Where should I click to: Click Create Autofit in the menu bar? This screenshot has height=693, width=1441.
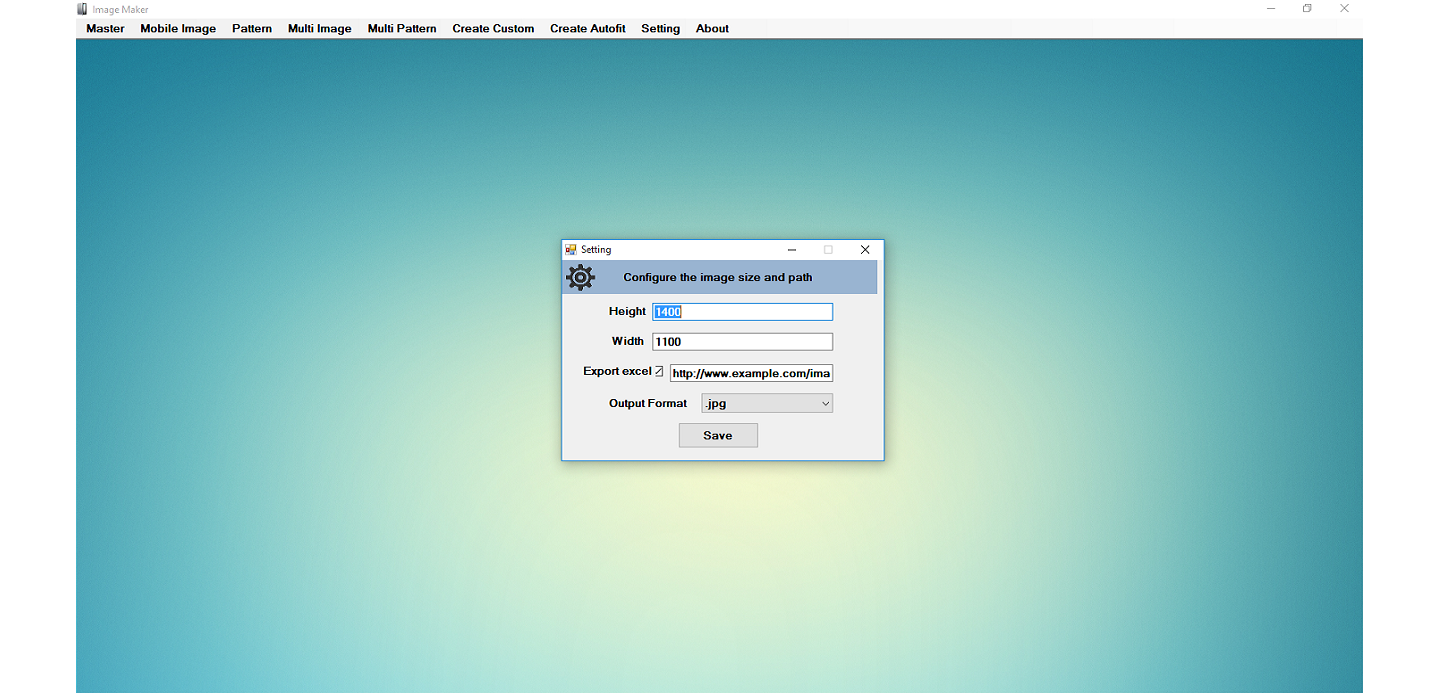[x=588, y=29]
